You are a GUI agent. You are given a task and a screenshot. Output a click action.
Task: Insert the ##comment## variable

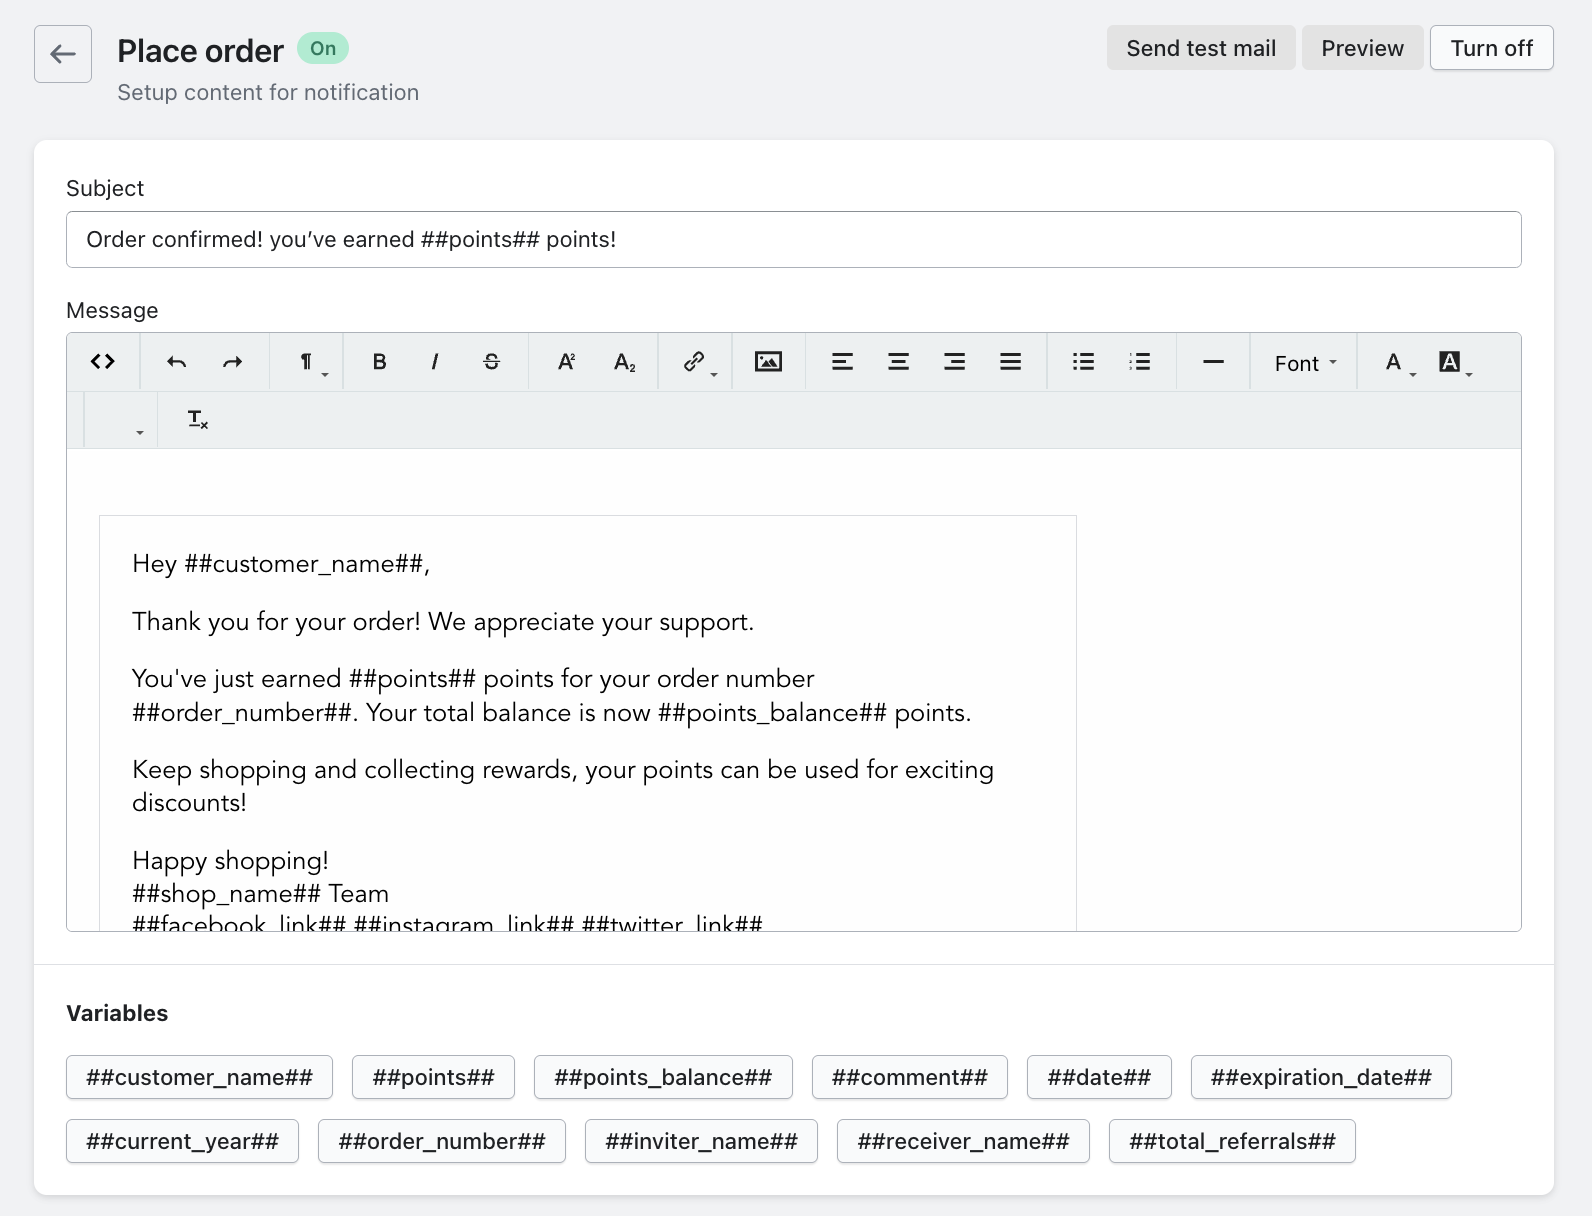(909, 1077)
